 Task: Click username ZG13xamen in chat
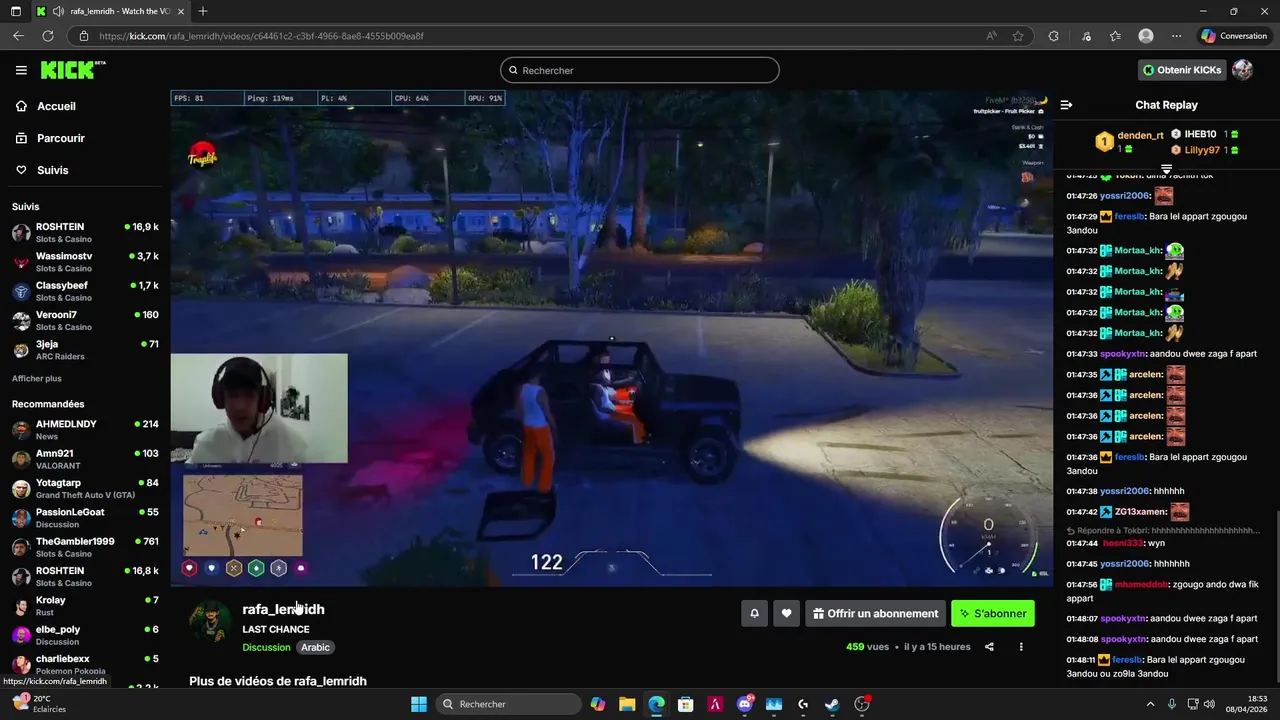click(1141, 512)
